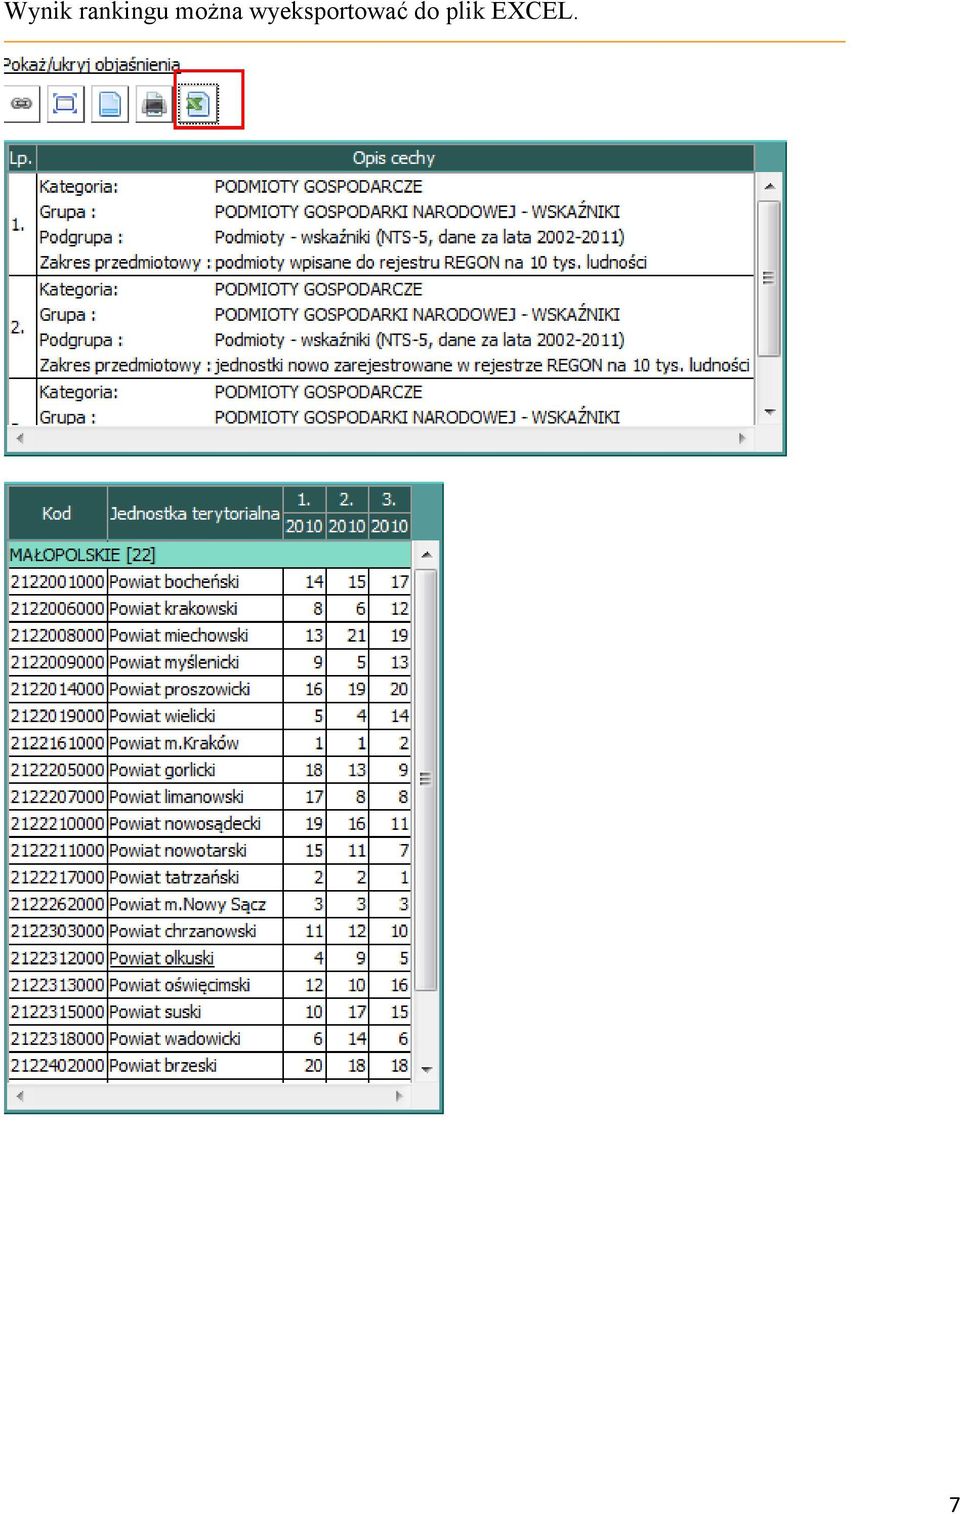
Task: Select row 'Powiat nowosądecki'
Action: pos(210,824)
